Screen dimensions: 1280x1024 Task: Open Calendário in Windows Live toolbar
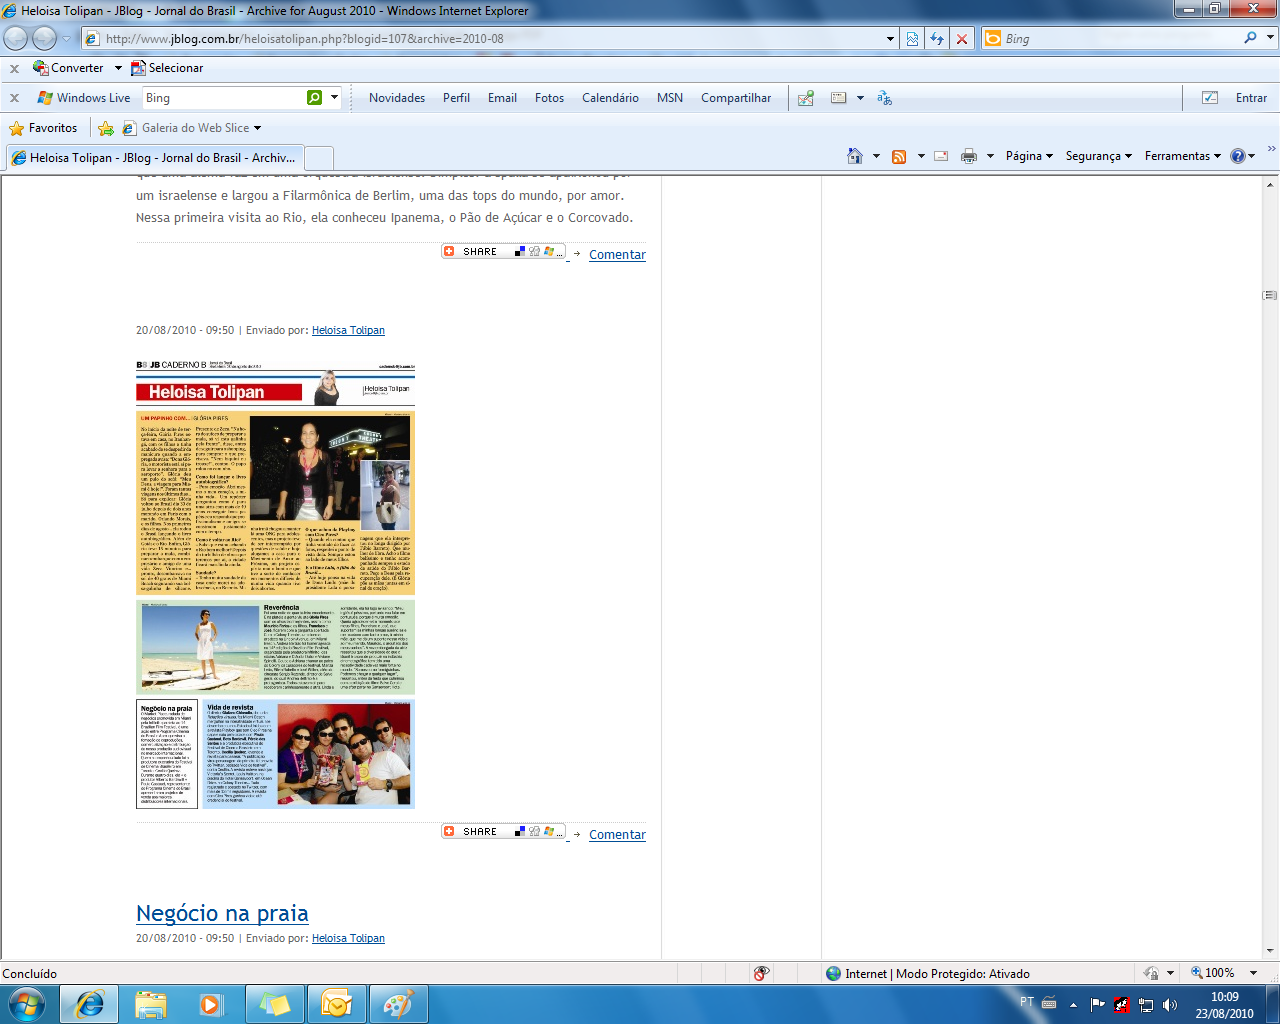(x=610, y=98)
